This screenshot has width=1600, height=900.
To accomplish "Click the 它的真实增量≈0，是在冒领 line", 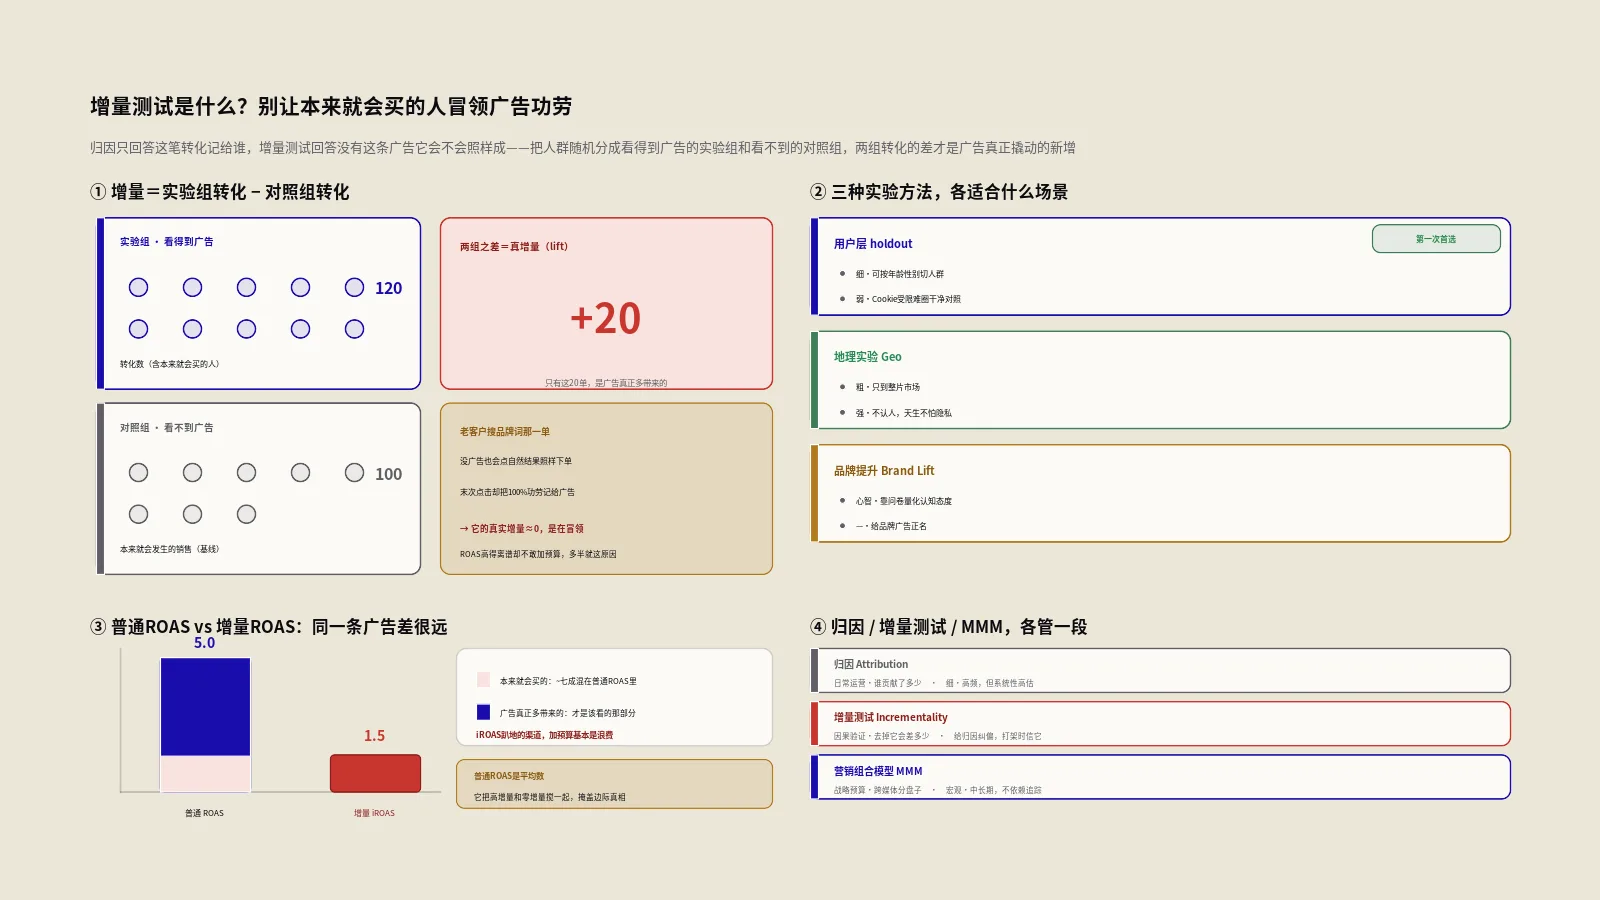I will (x=522, y=529).
